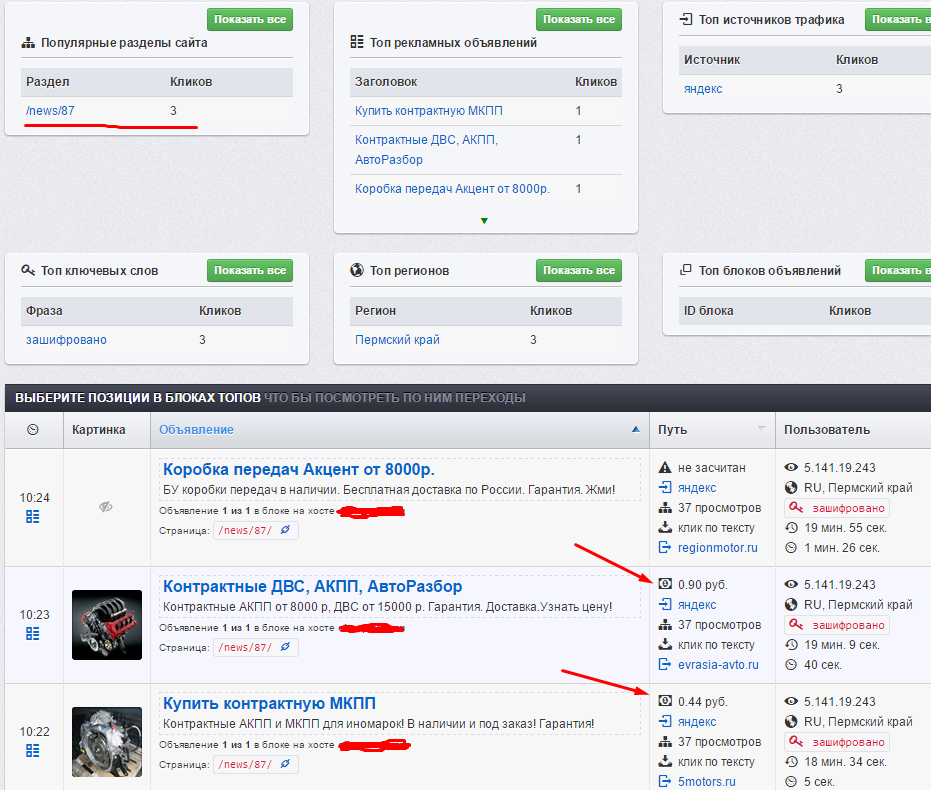Image resolution: width=931 pixels, height=790 pixels.
Task: Show all popular site sections
Action: coord(250,20)
